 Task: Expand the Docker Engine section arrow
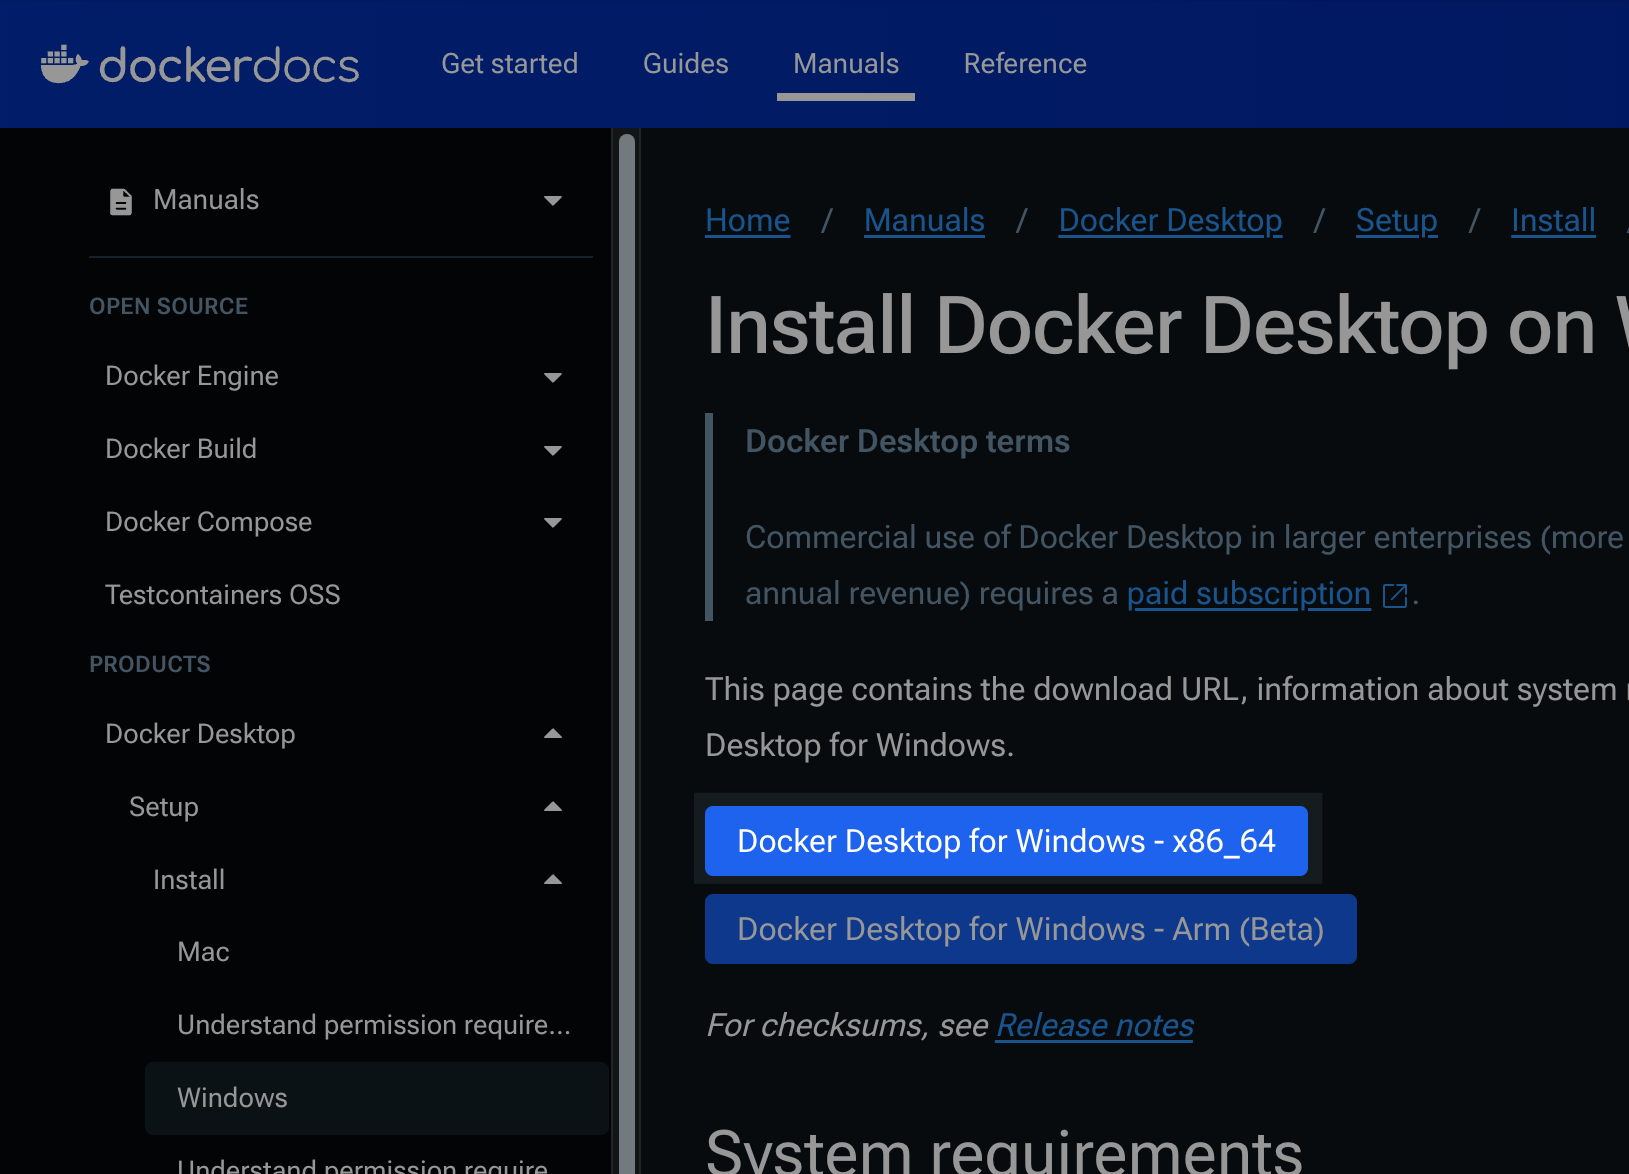click(552, 377)
